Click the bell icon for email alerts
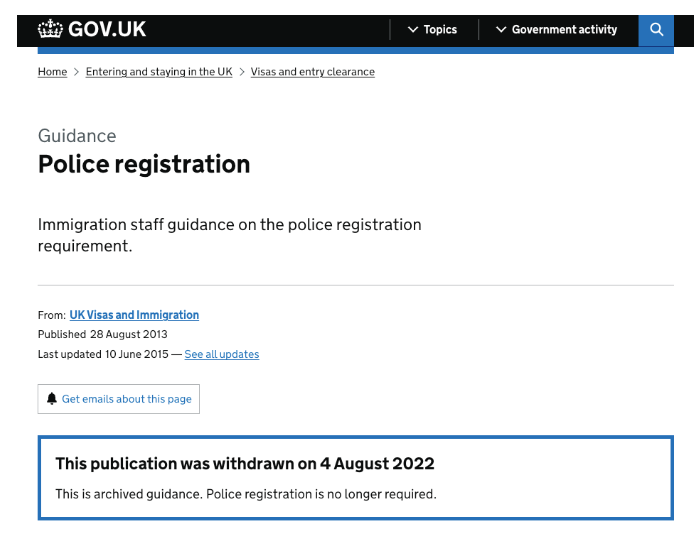 coord(52,399)
